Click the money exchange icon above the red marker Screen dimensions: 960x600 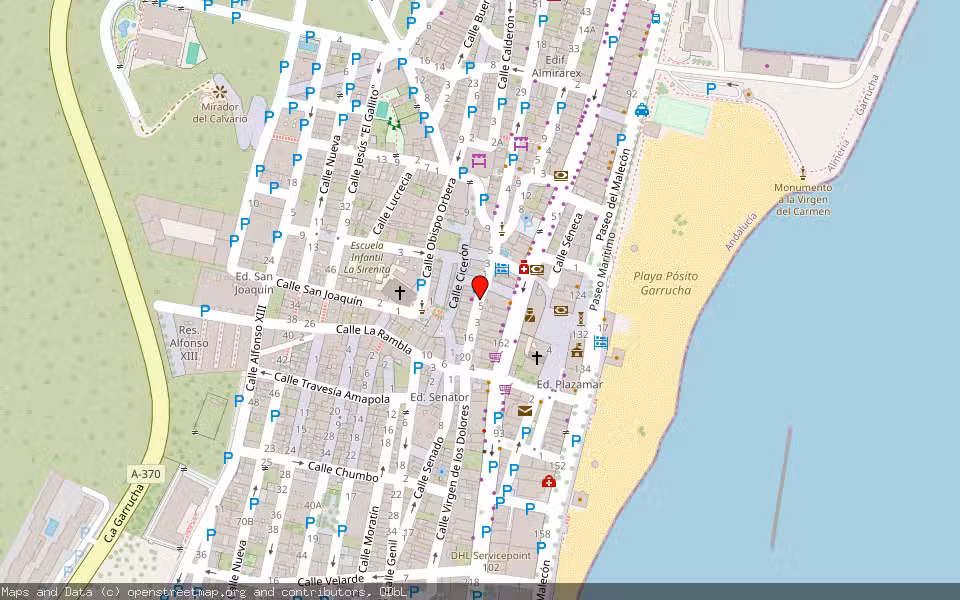[x=537, y=270]
